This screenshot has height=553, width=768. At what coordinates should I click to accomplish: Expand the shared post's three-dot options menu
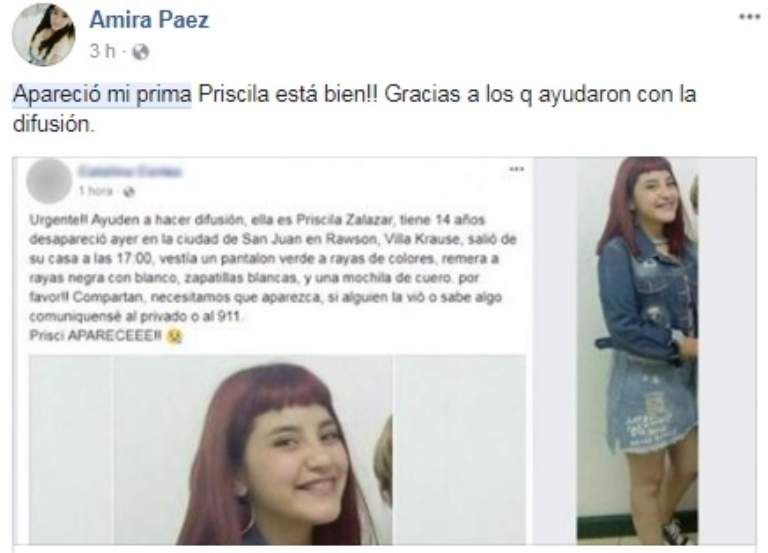pos(516,169)
